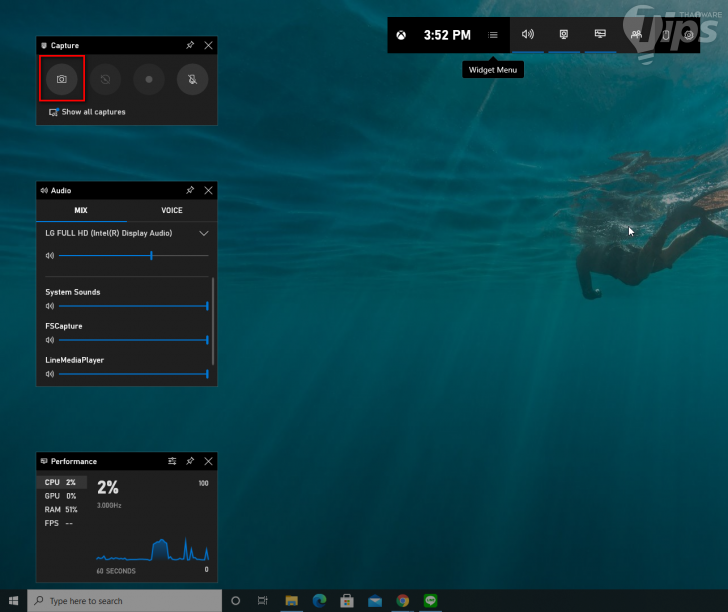Click the Xbox logo in the Game Bar

tap(401, 35)
